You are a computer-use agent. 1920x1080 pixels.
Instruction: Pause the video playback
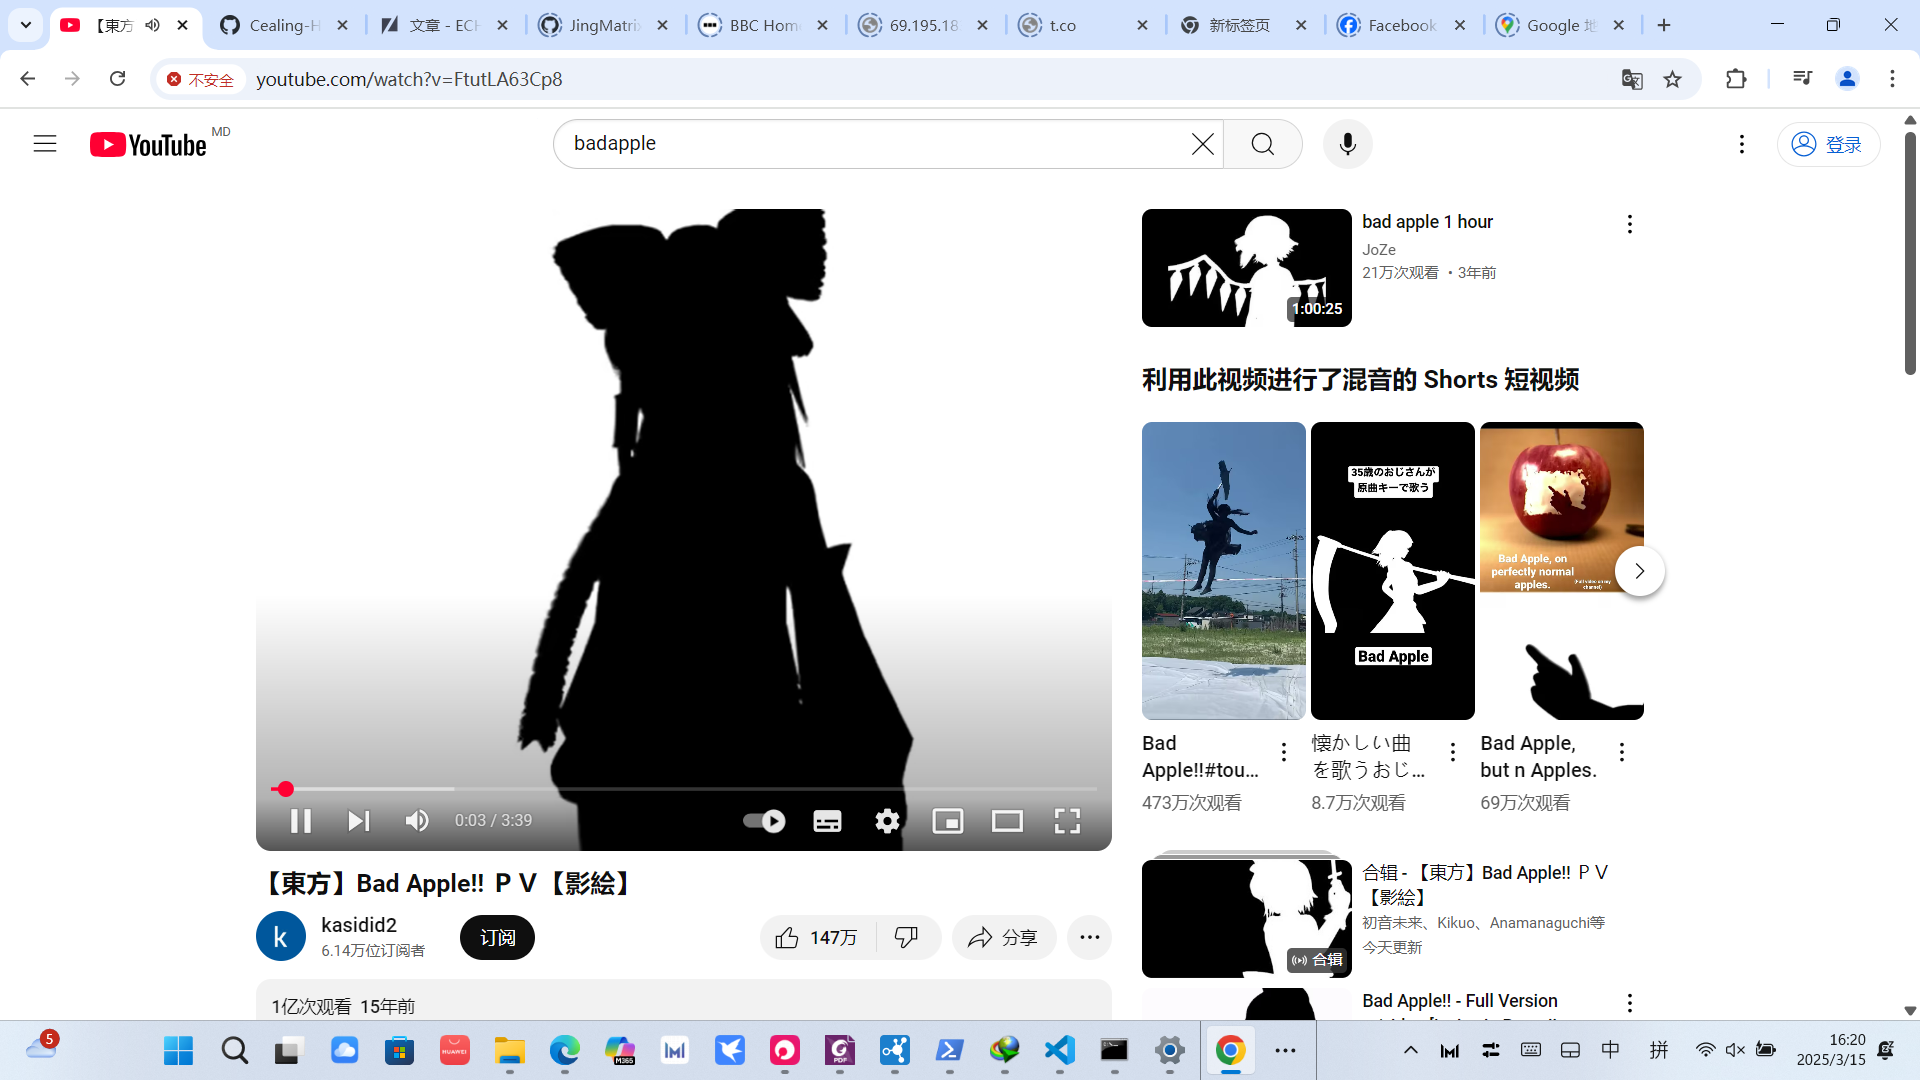(x=300, y=821)
